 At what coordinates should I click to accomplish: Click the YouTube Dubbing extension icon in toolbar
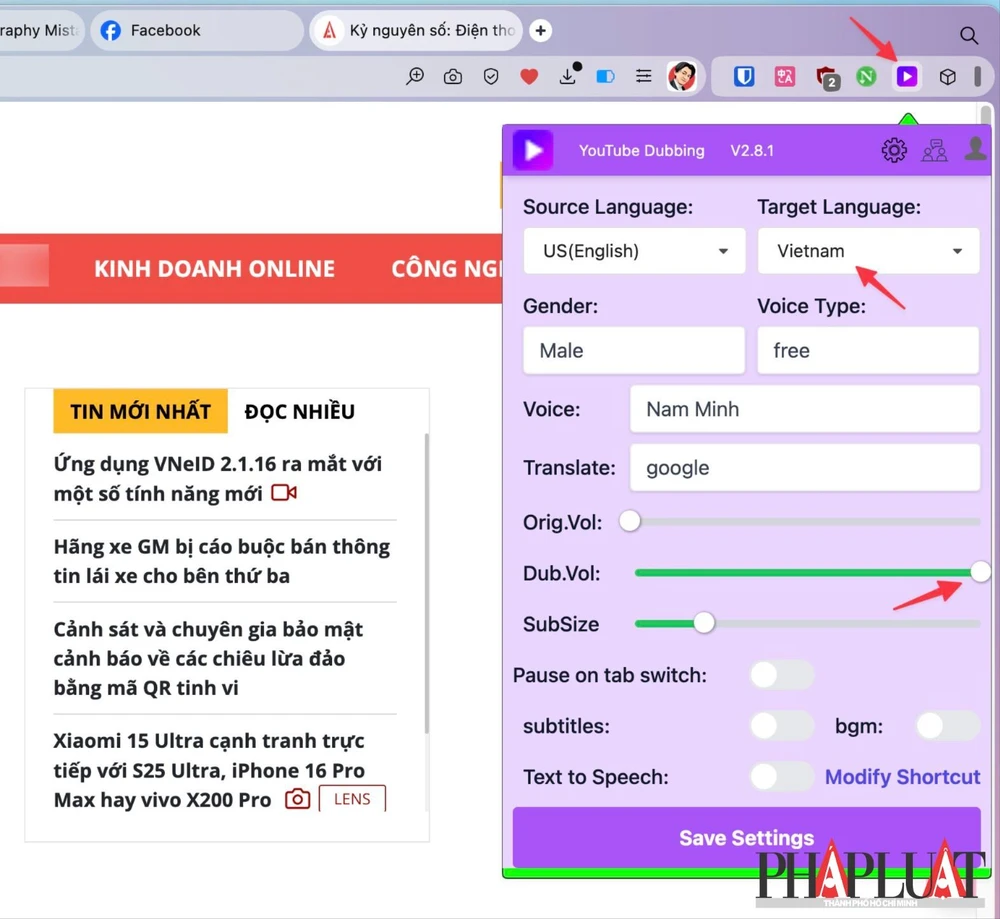pyautogui.click(x=906, y=76)
